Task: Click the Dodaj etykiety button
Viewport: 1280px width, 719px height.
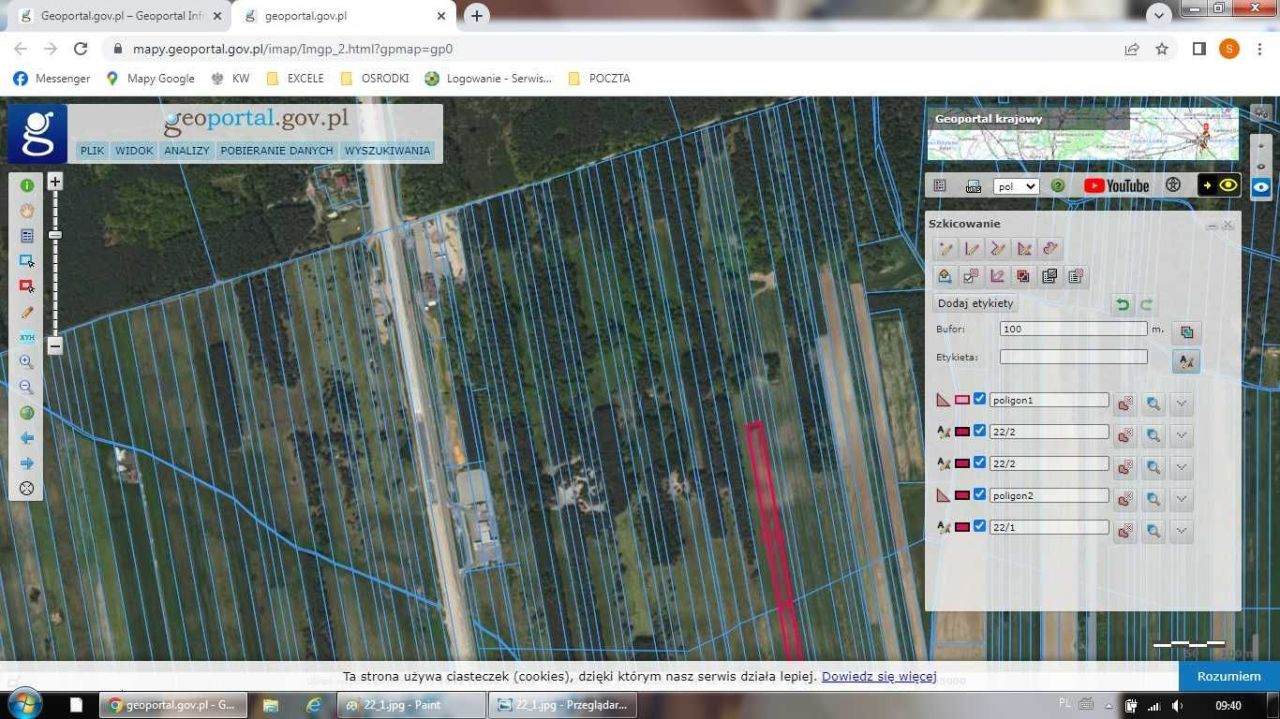Action: tap(975, 303)
